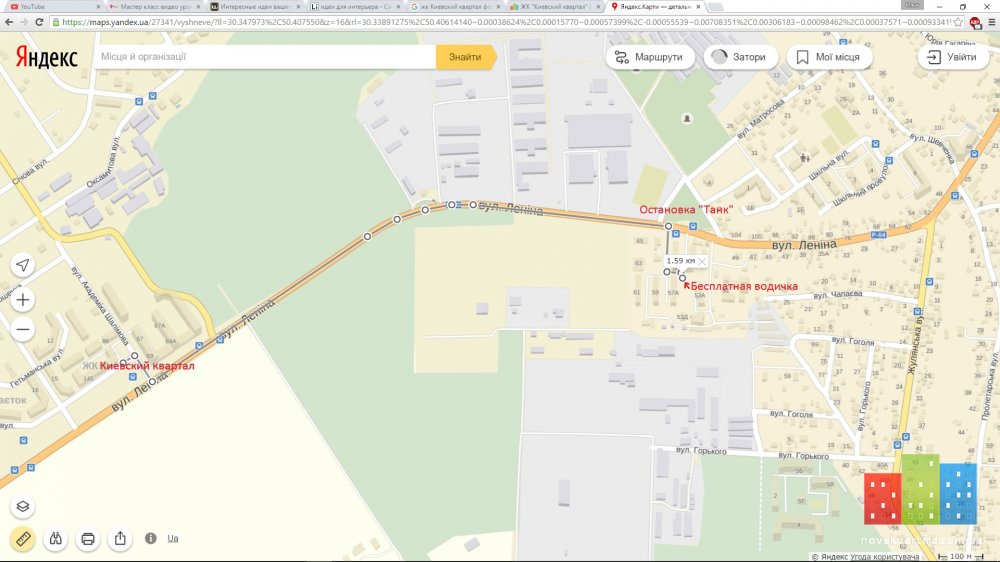Screen dimensions: 1000x562
Task: Open Мої місця bookmarks
Action: 828,57
